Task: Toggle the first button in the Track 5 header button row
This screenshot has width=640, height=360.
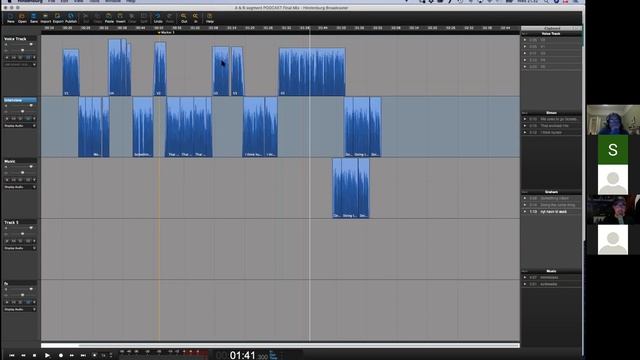Action: coord(7,241)
